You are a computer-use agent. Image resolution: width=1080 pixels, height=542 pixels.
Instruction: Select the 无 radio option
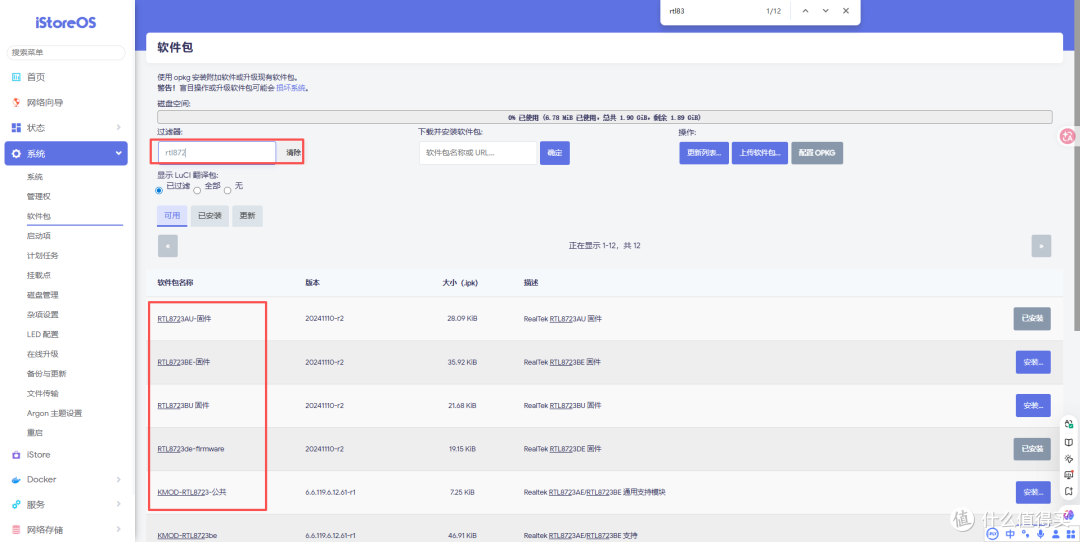pos(227,190)
